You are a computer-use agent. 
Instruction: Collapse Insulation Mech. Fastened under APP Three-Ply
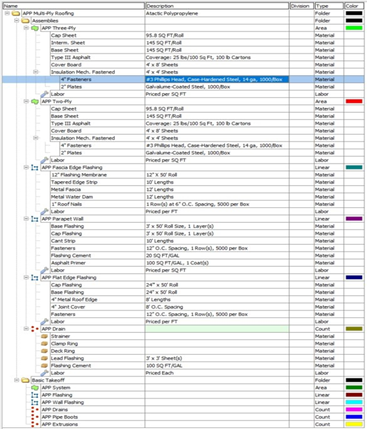tap(36, 72)
